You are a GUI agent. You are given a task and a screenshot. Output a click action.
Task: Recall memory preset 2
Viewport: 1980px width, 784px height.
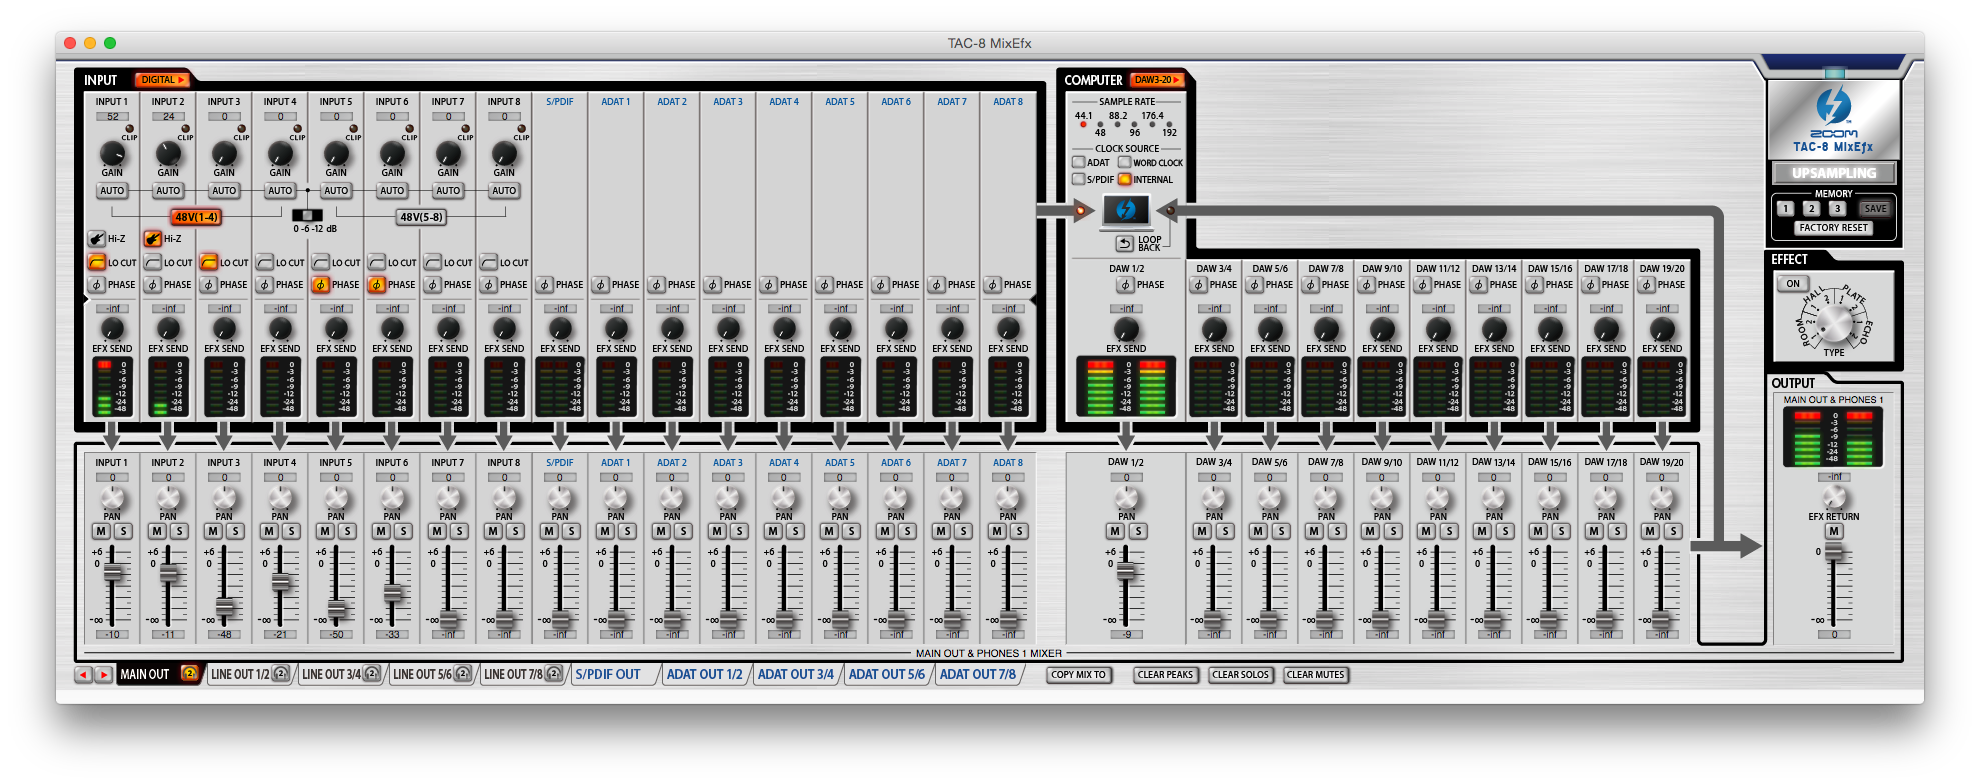(x=1811, y=209)
